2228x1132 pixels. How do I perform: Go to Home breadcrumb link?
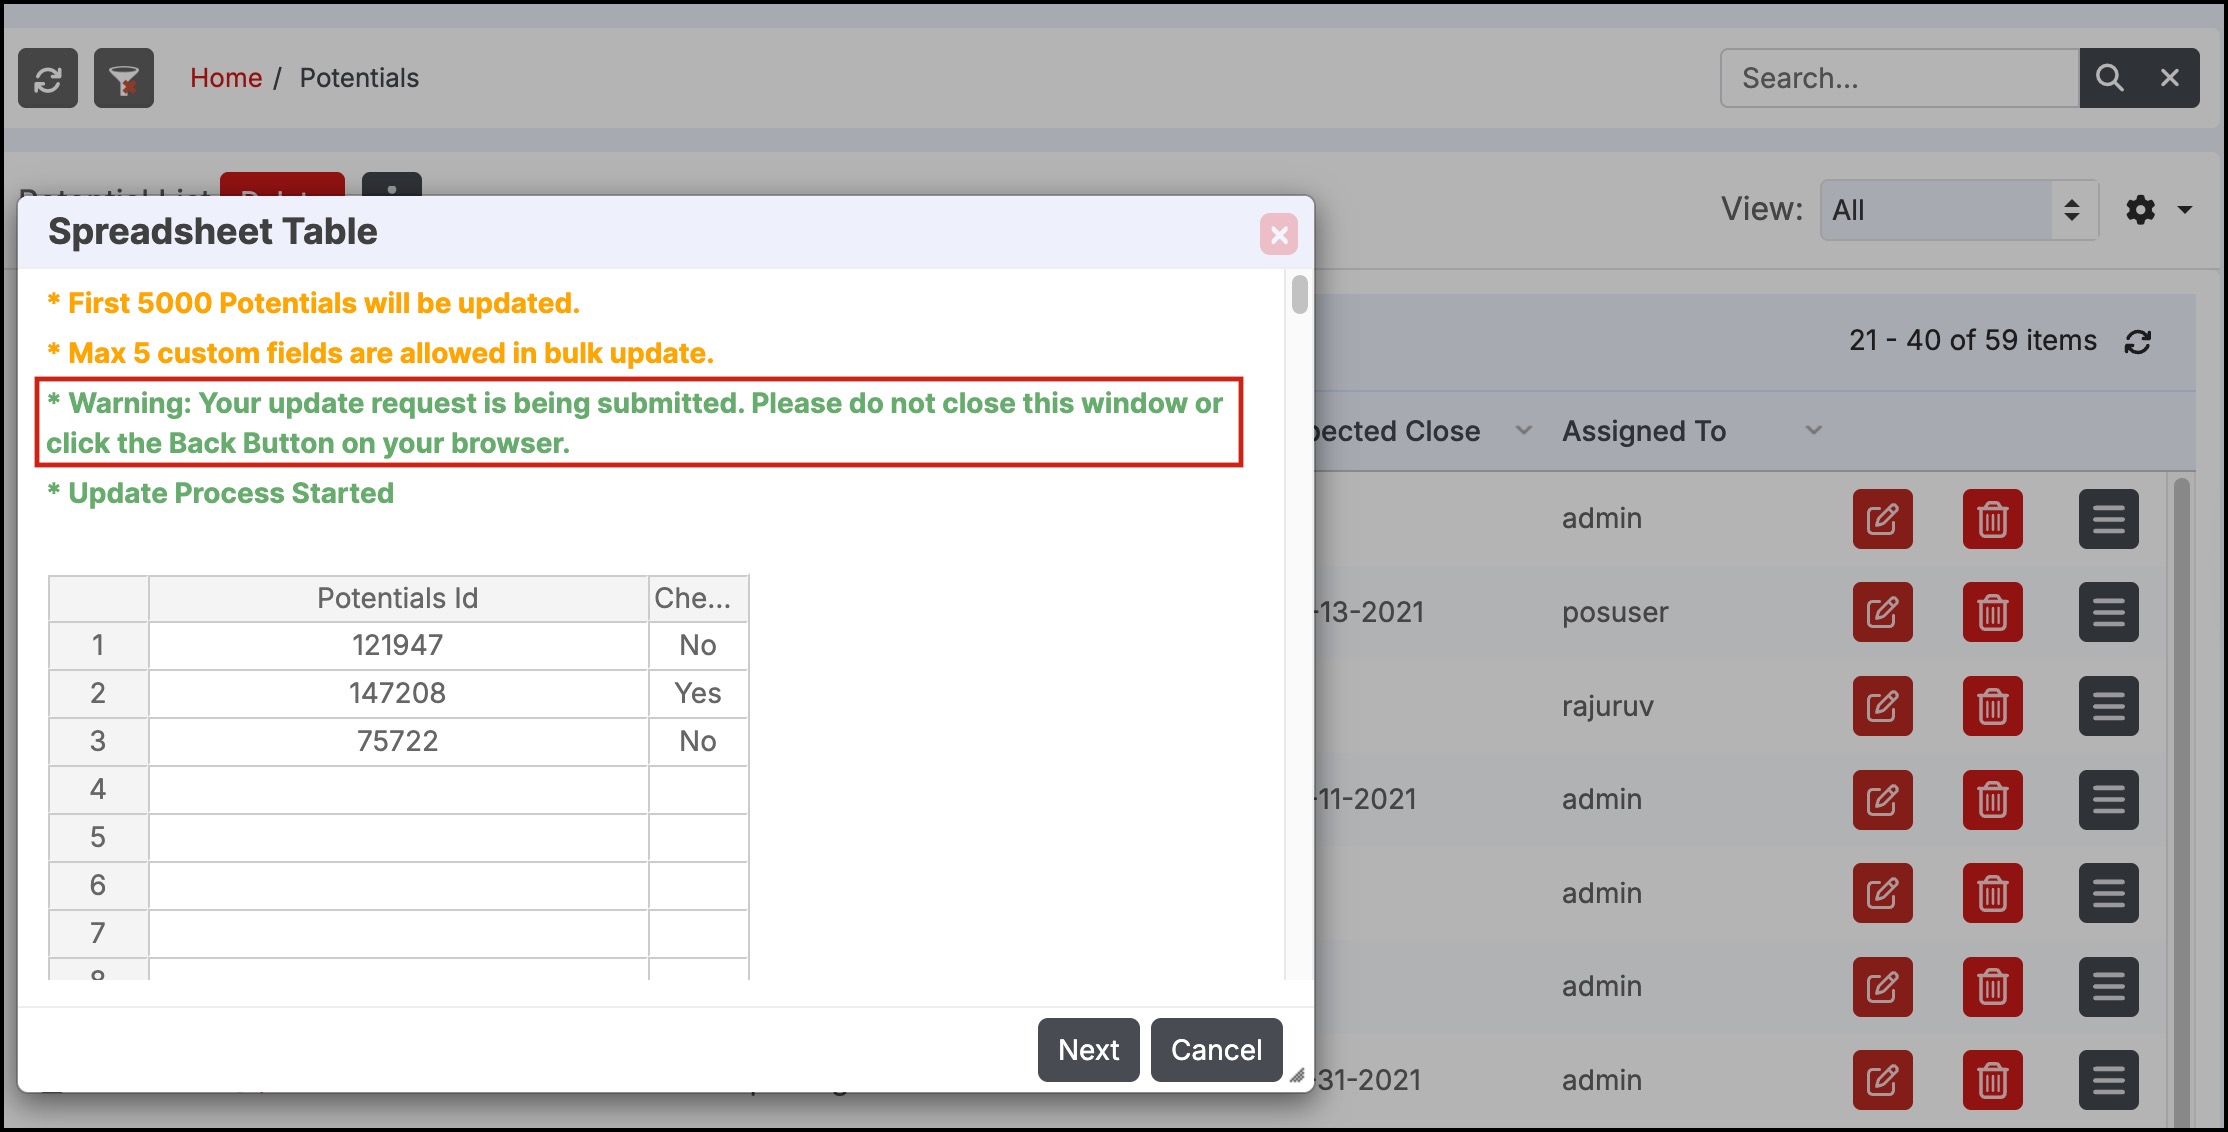pyautogui.click(x=226, y=78)
